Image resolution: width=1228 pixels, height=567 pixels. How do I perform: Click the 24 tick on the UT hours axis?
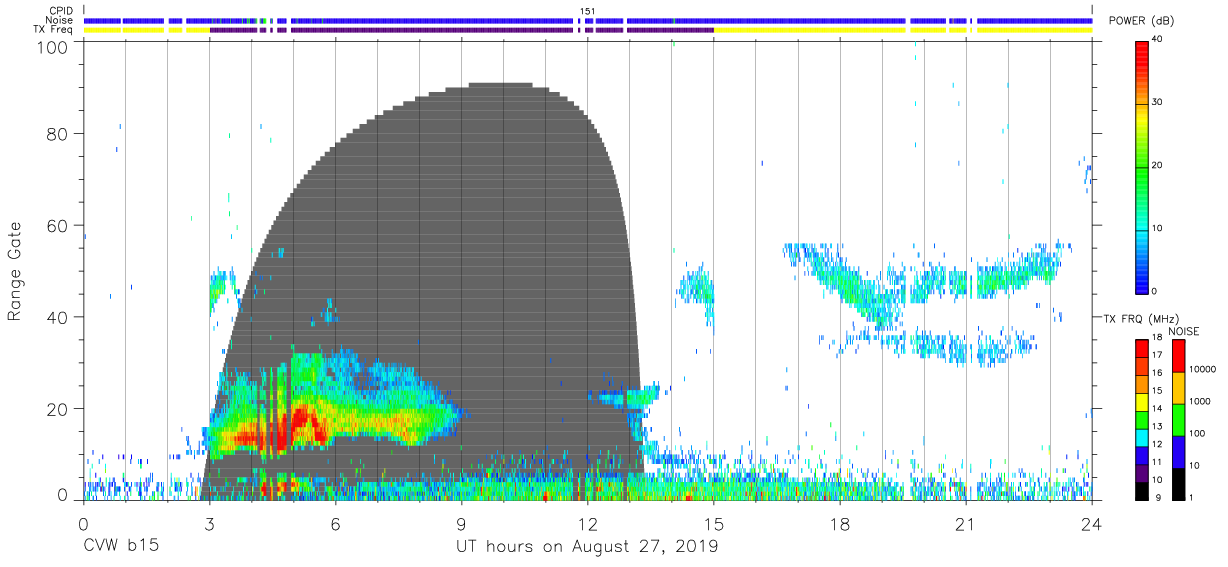click(1092, 523)
